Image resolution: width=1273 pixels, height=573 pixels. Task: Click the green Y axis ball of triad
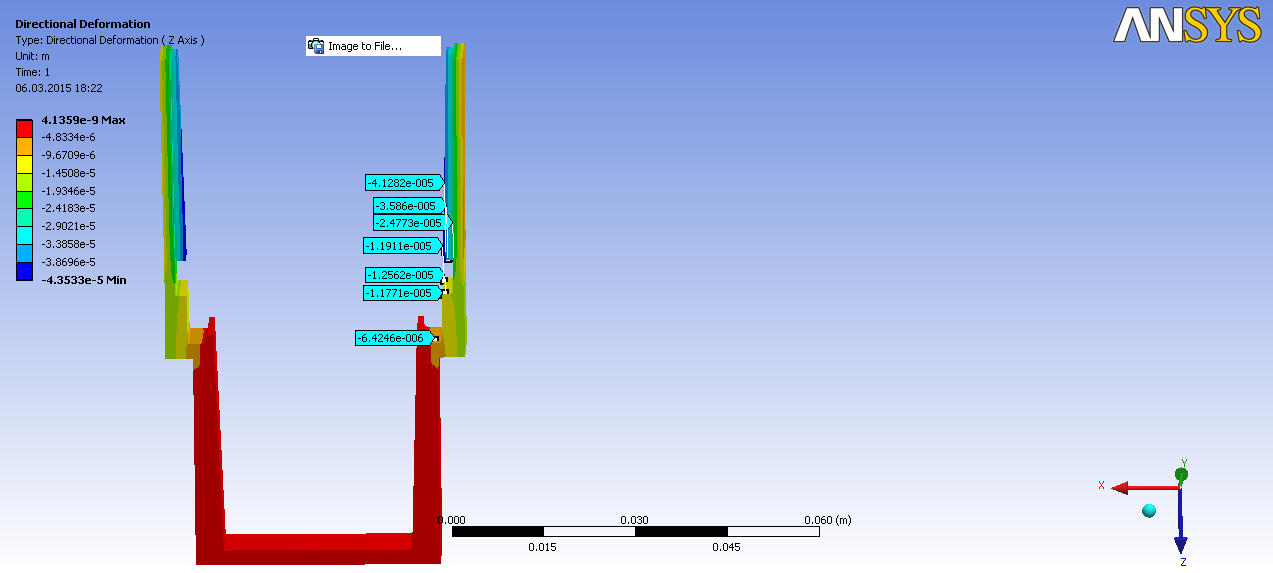coord(1182,473)
